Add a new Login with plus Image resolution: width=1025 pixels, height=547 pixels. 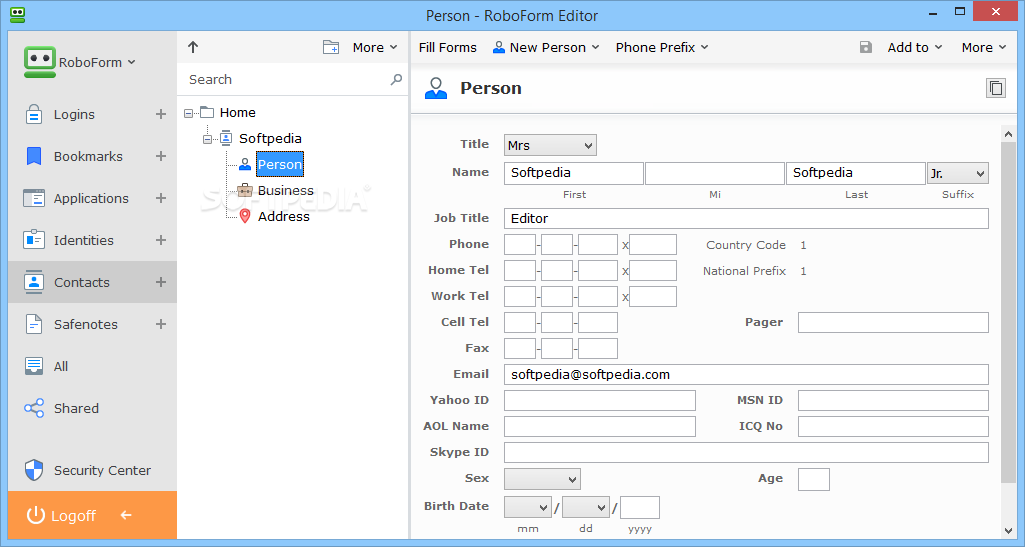[x=161, y=114]
